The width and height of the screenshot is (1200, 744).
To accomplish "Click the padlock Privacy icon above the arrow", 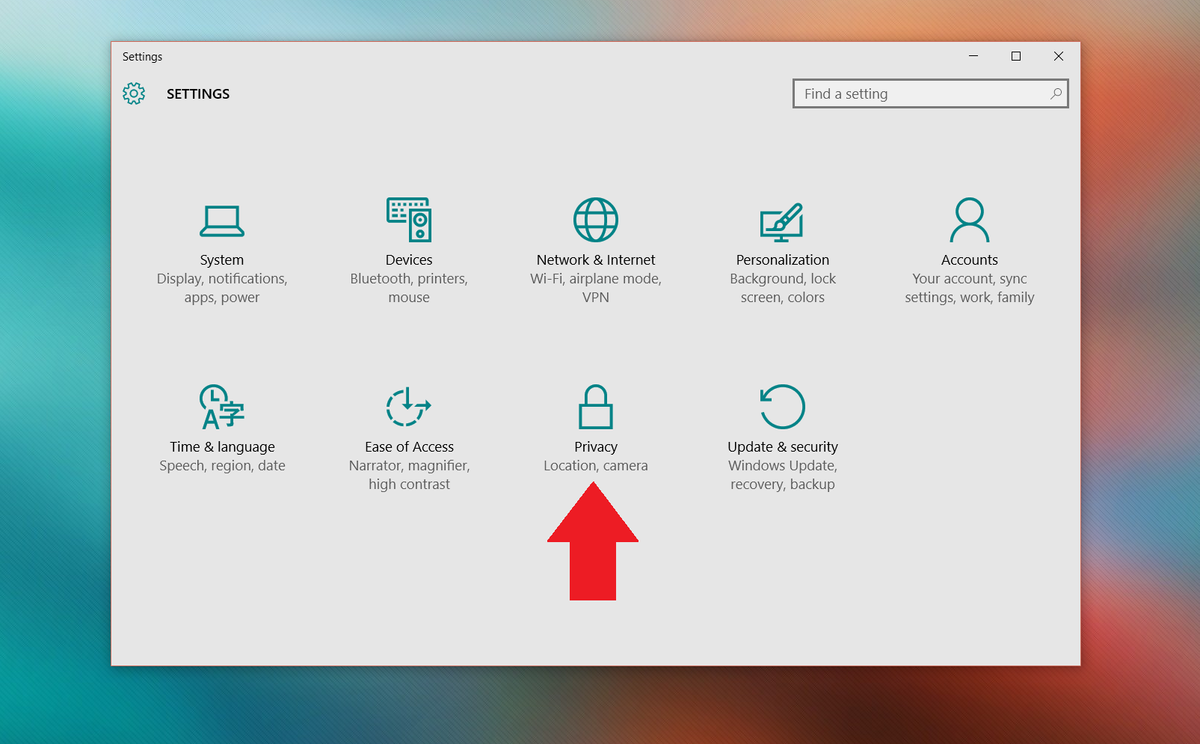I will [x=595, y=407].
